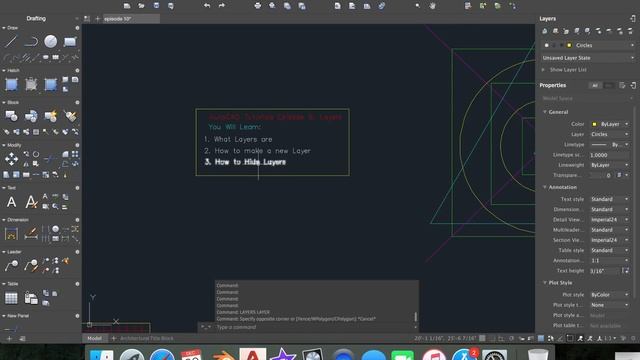Collapse the General properties section

545,112
